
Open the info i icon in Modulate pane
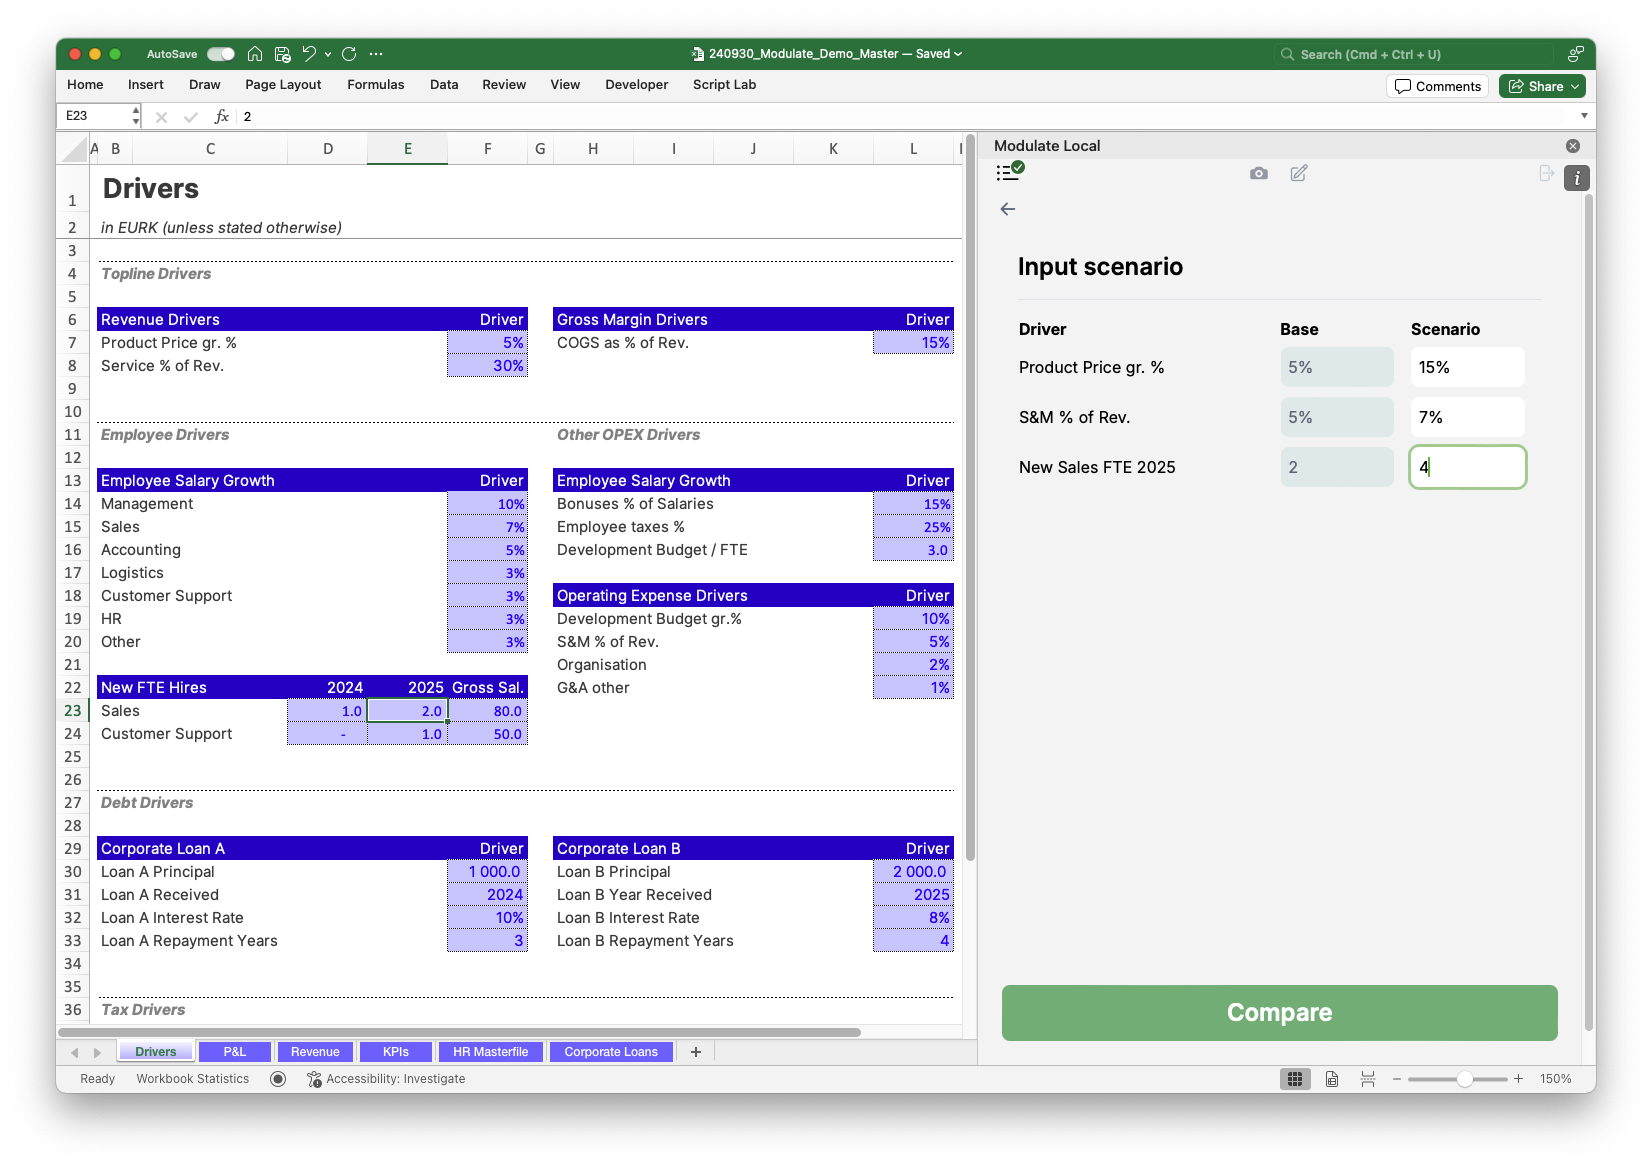coord(1577,178)
